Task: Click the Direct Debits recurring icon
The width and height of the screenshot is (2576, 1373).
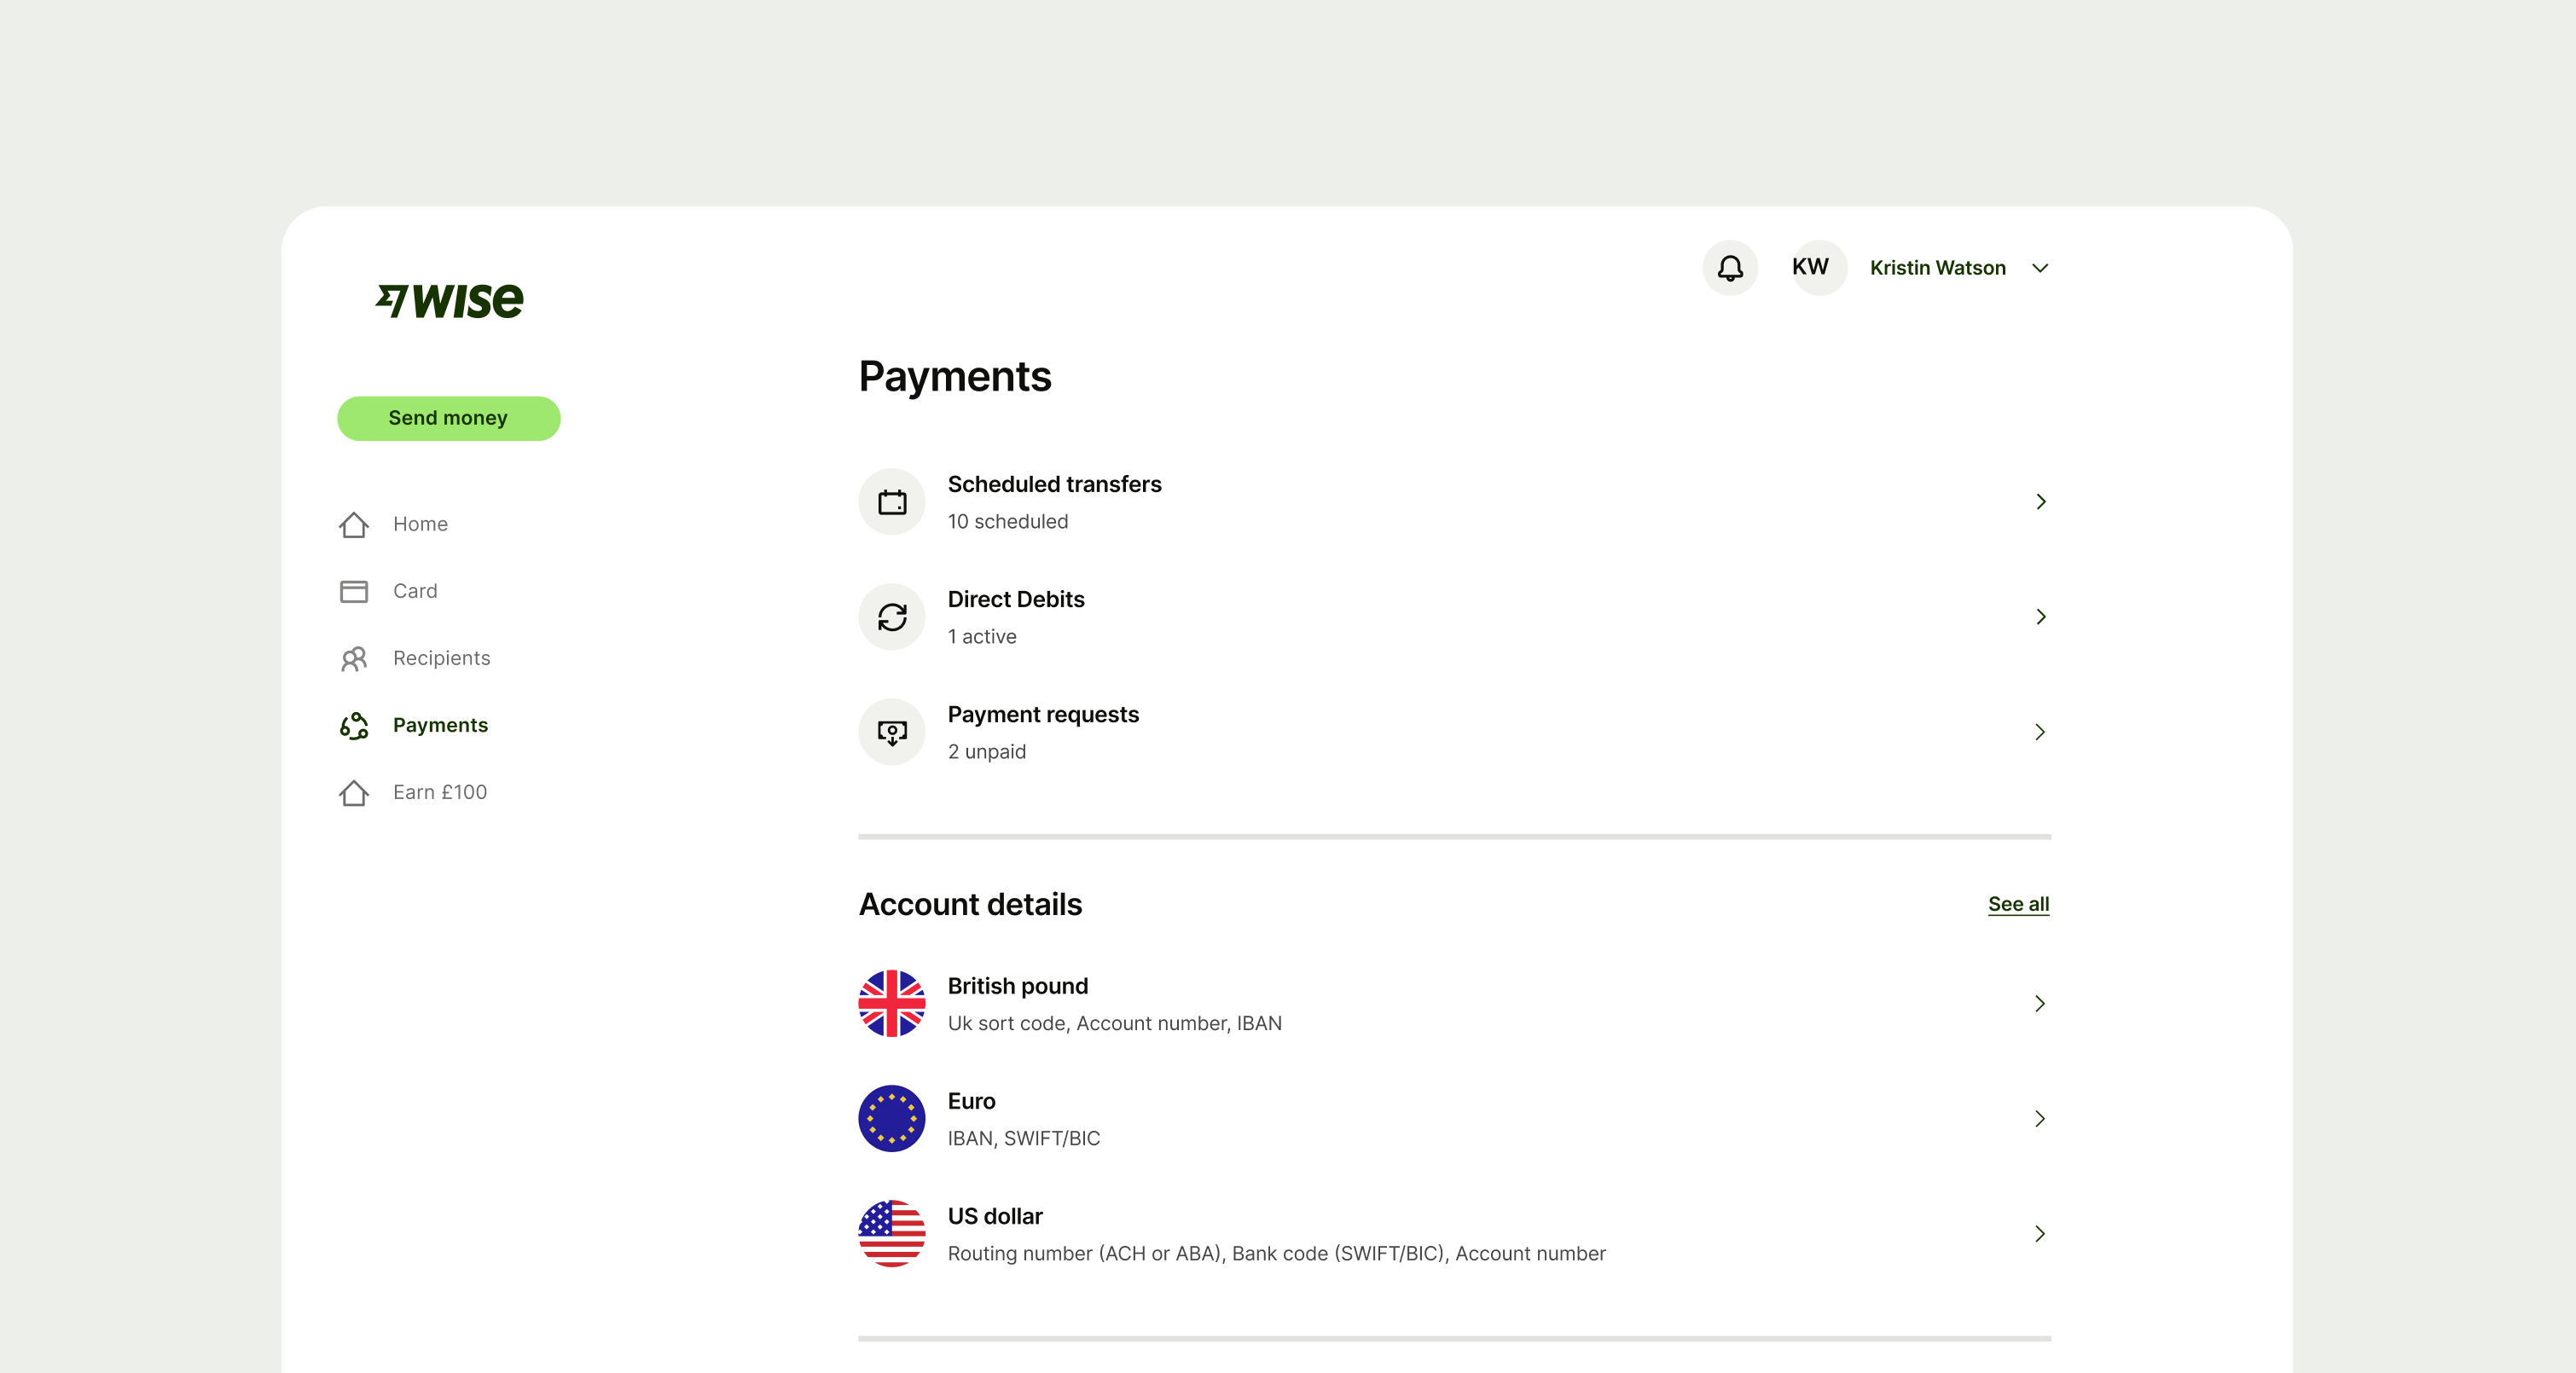Action: pyautogui.click(x=891, y=617)
